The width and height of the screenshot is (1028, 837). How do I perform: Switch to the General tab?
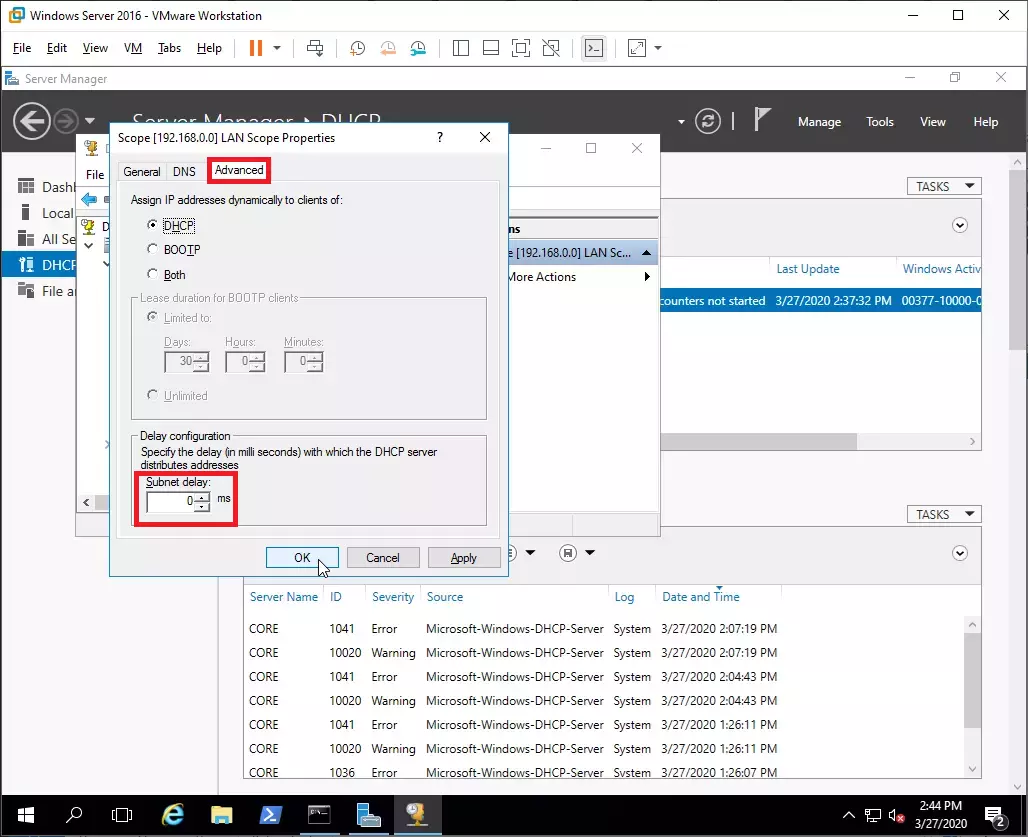click(142, 171)
